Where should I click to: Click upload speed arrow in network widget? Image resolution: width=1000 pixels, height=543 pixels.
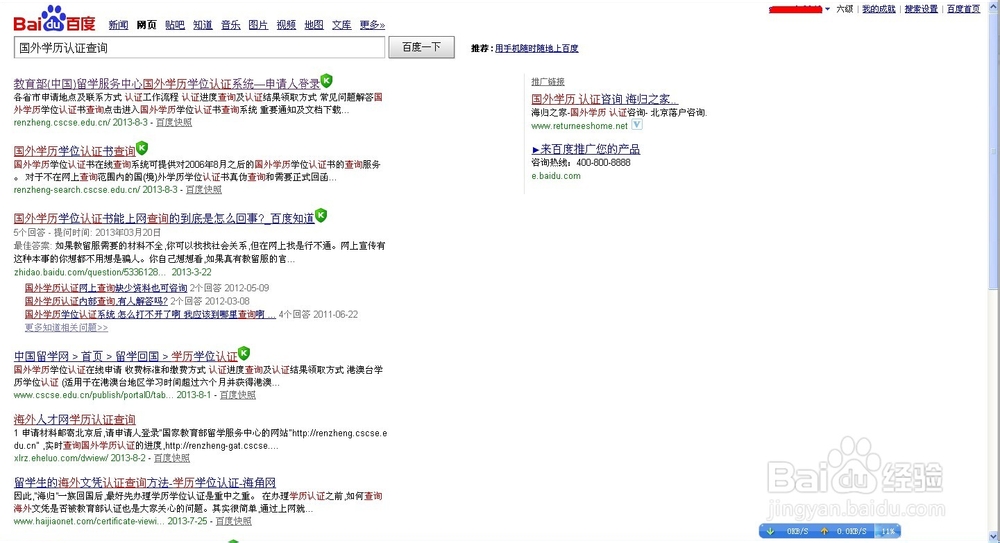pos(824,531)
